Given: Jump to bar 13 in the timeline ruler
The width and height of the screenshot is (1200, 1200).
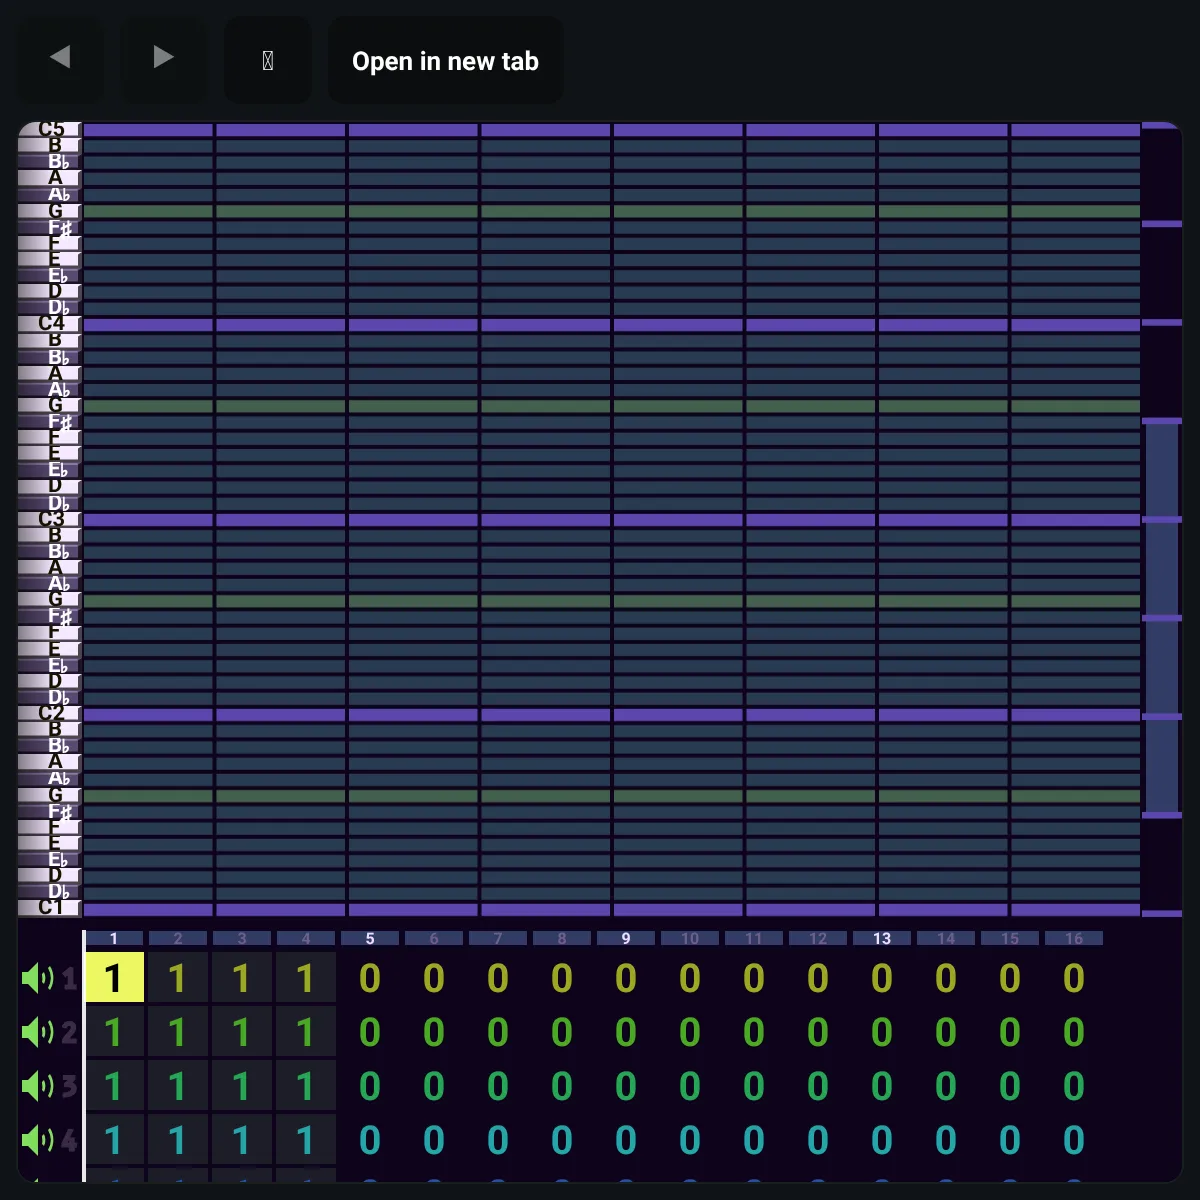Looking at the screenshot, I should [x=882, y=938].
